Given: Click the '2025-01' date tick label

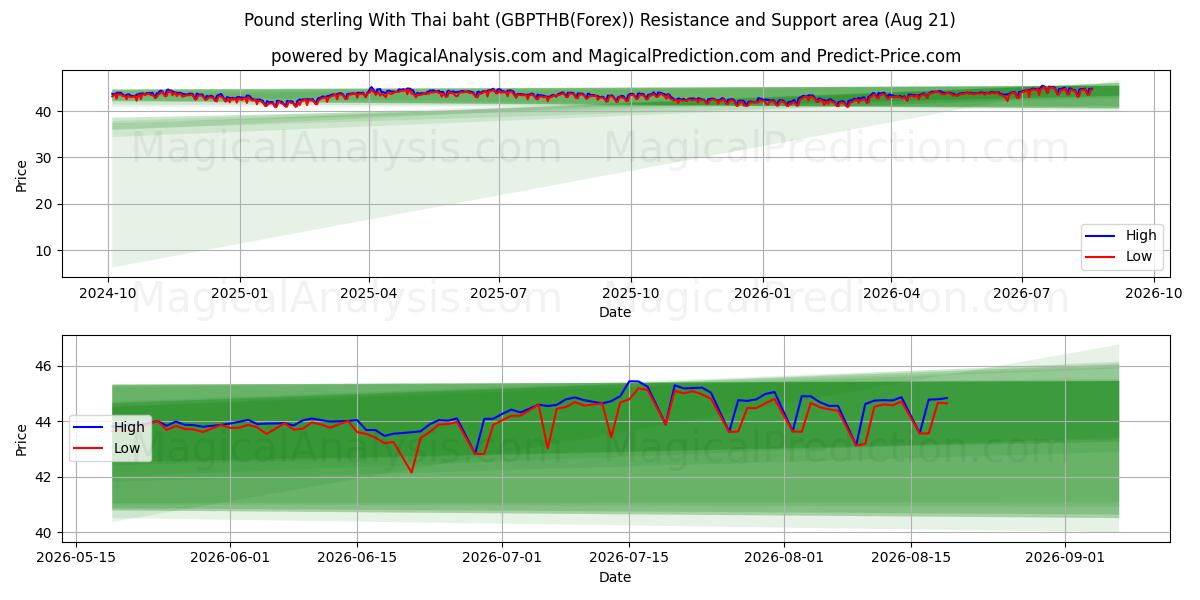Looking at the screenshot, I should pyautogui.click(x=240, y=293).
